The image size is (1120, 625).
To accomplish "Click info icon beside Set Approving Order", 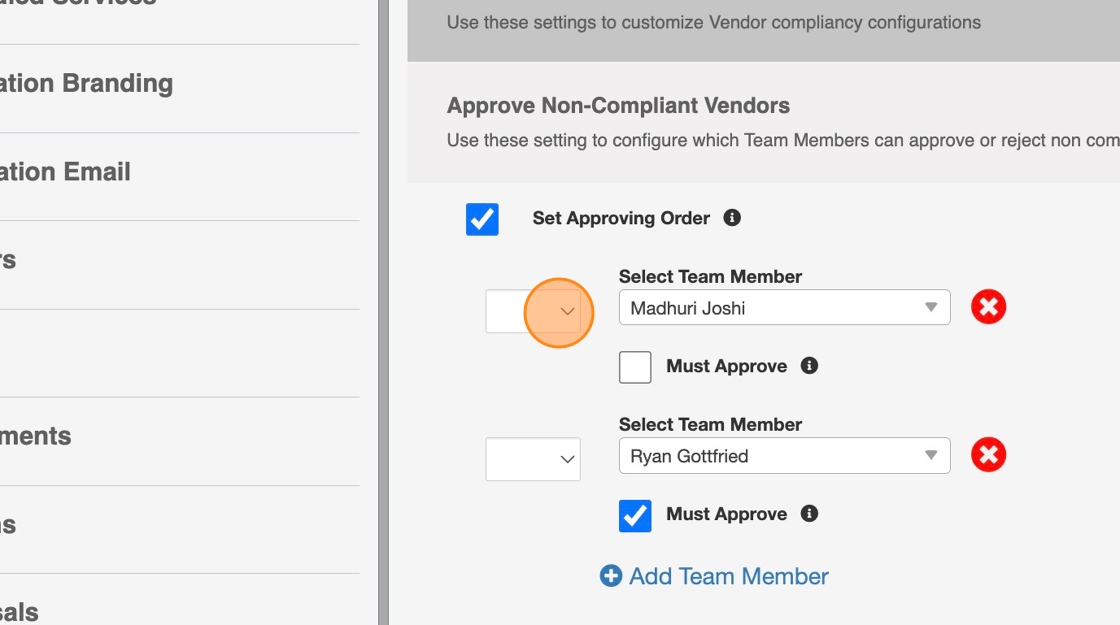I will pos(732,217).
